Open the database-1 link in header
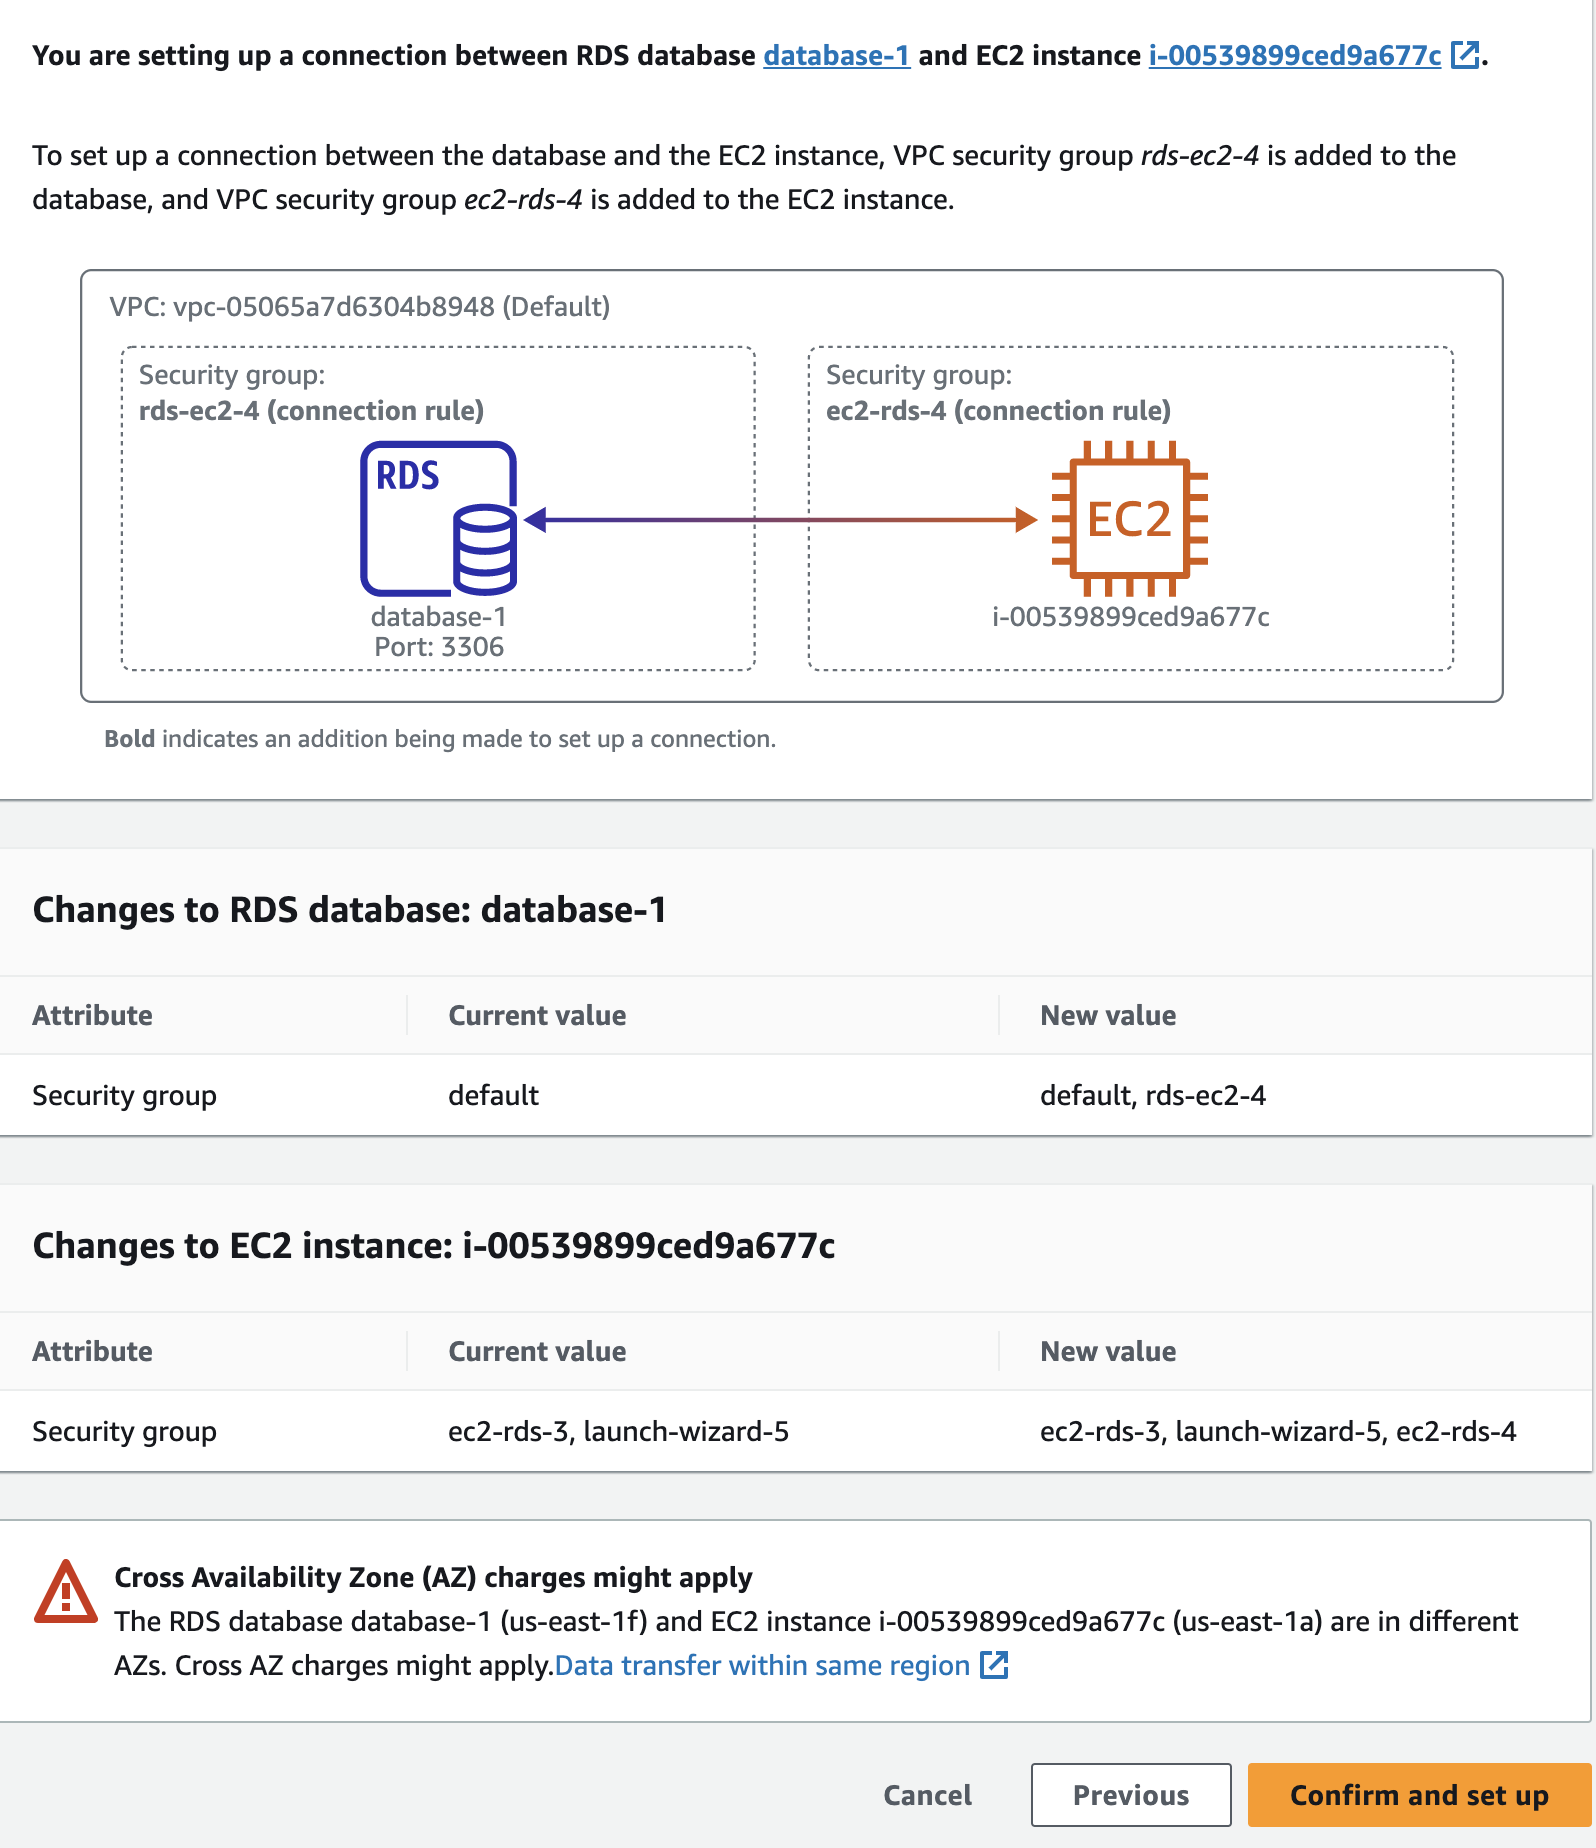This screenshot has height=1848, width=1596. point(836,55)
